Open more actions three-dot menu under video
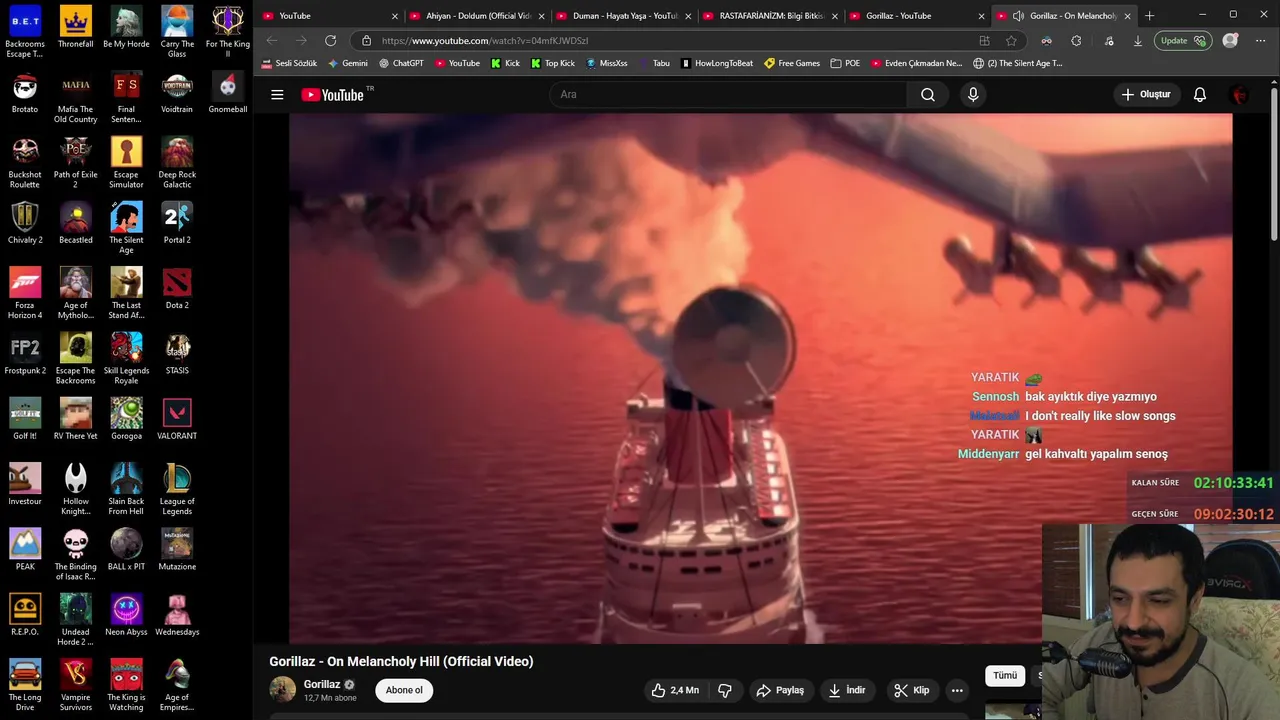This screenshot has height=720, width=1280. click(957, 690)
